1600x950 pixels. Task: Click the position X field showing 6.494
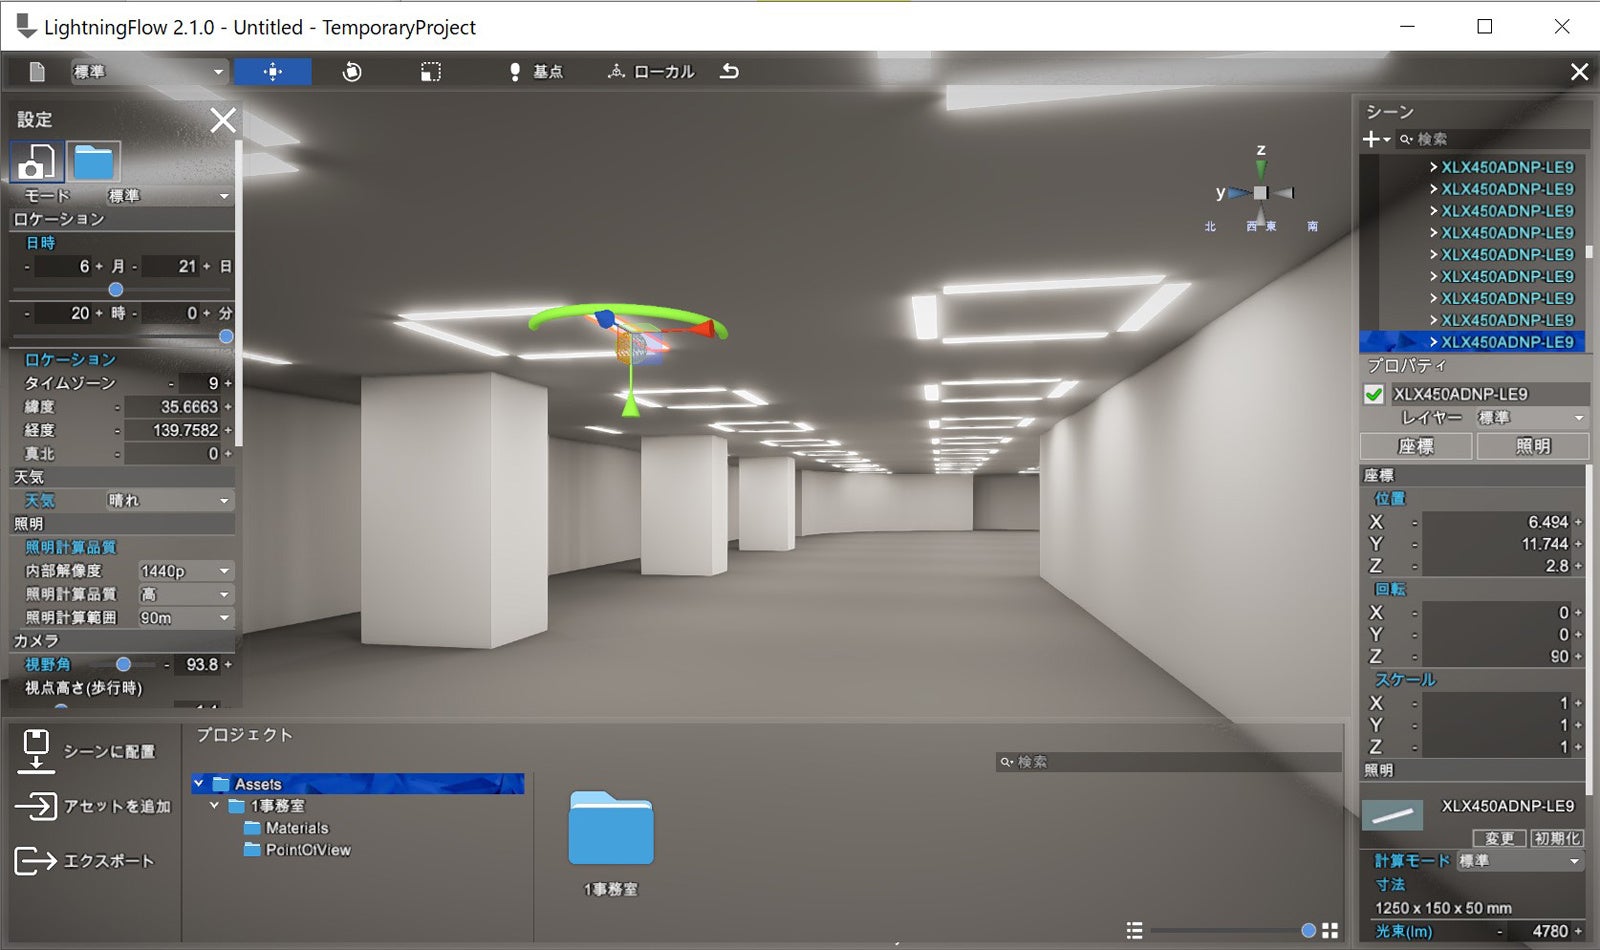[x=1497, y=522]
